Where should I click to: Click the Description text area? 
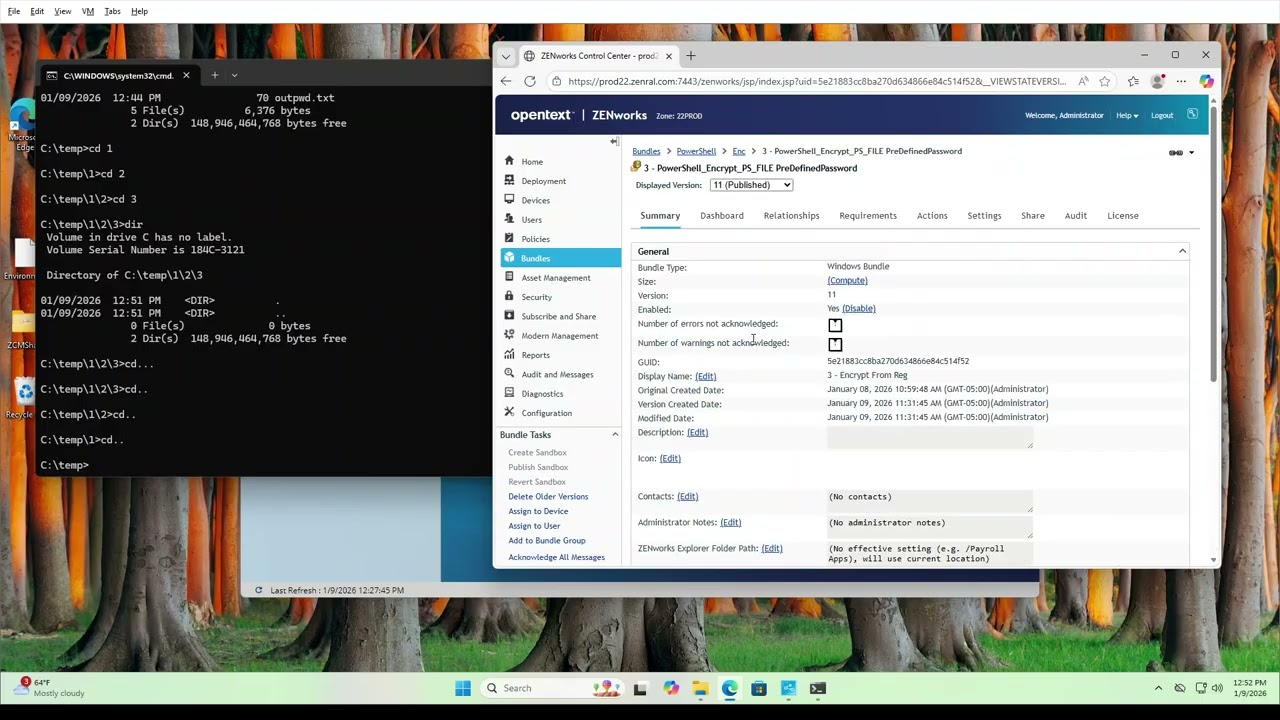[x=929, y=438]
